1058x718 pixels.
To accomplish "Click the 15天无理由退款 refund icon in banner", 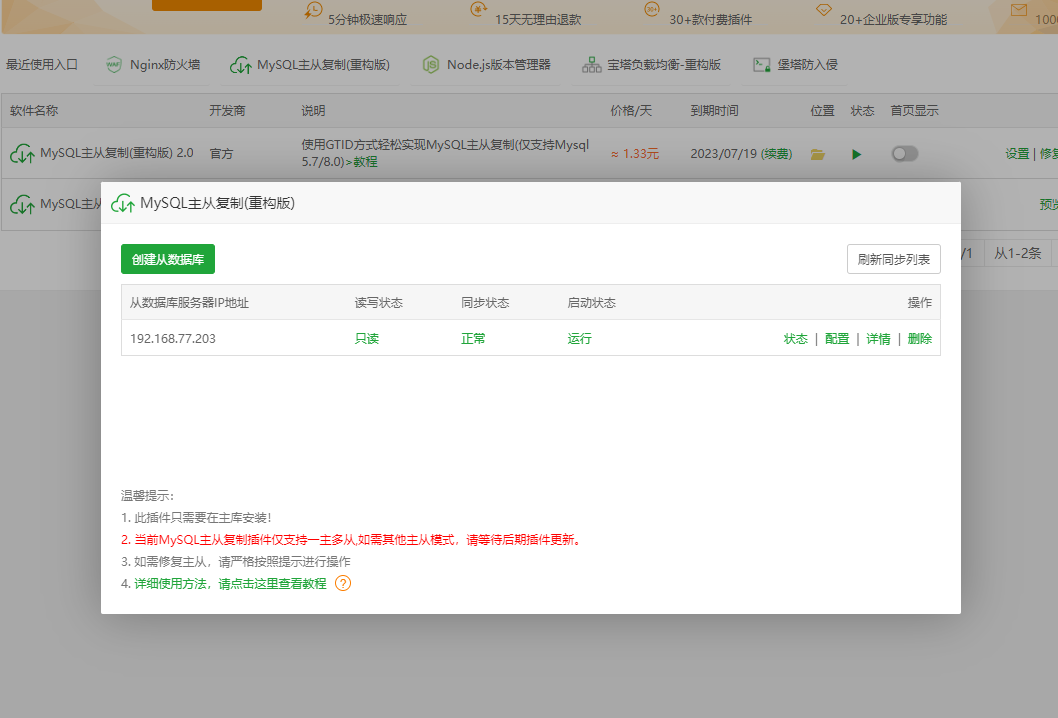I will 478,9.
